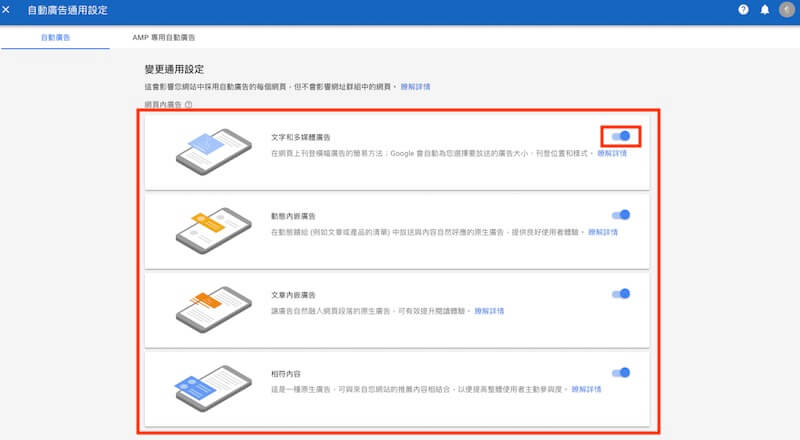Open 瞭解詳情 link for 文字和多媒體廣告

point(612,154)
